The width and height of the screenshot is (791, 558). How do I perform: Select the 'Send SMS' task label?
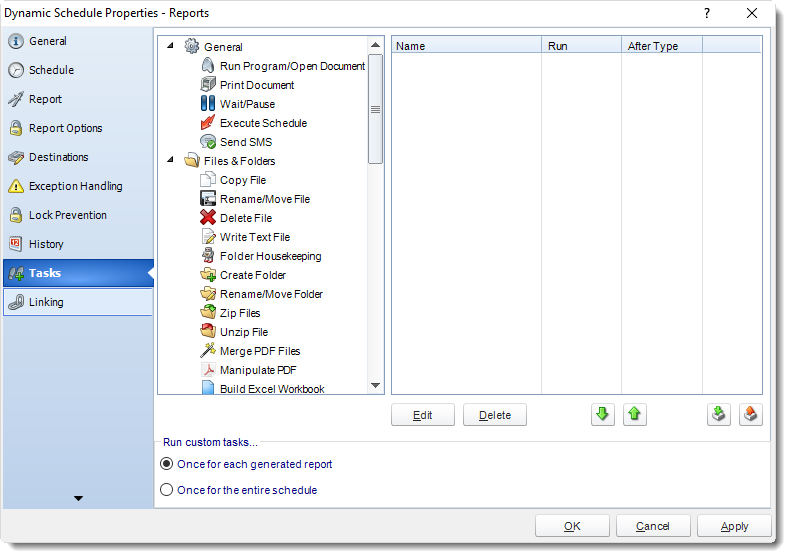coord(246,142)
